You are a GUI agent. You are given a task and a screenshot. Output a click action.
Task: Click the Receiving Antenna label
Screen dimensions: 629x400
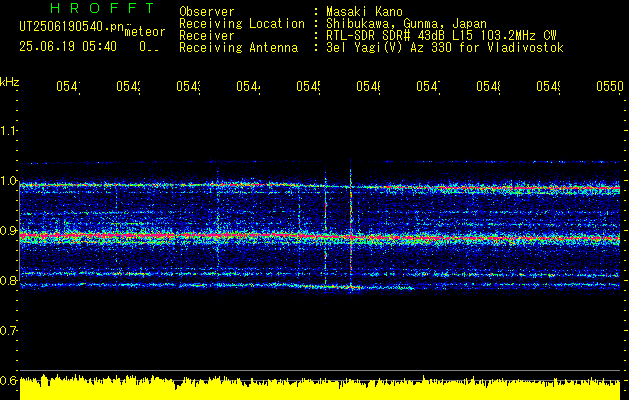pyautogui.click(x=238, y=48)
